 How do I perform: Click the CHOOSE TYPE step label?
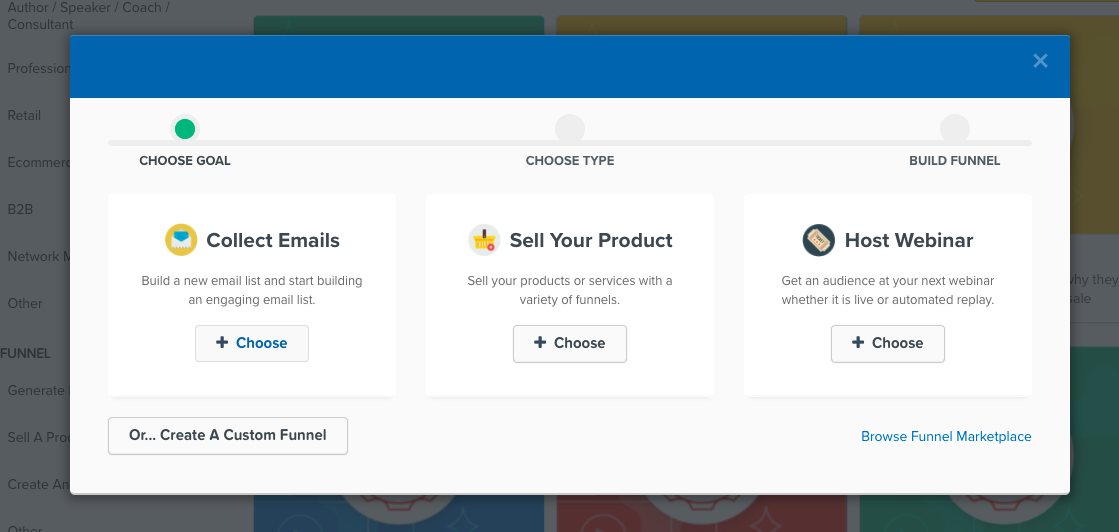click(570, 161)
